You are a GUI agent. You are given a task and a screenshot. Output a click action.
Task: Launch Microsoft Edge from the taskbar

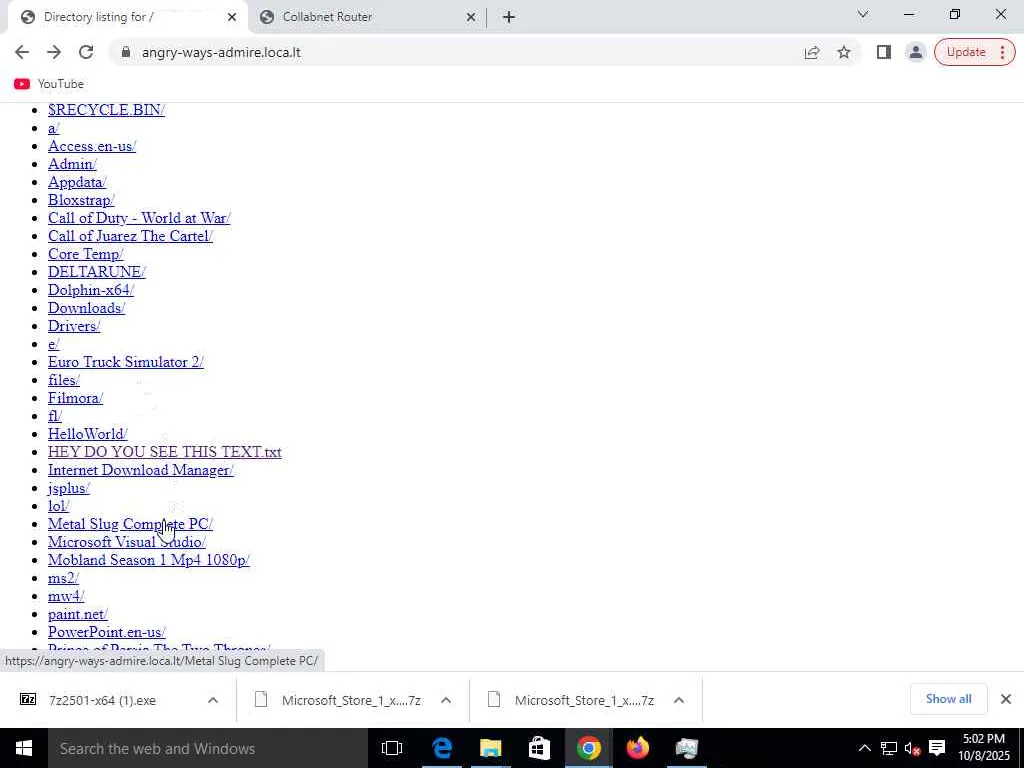pyautogui.click(x=441, y=748)
